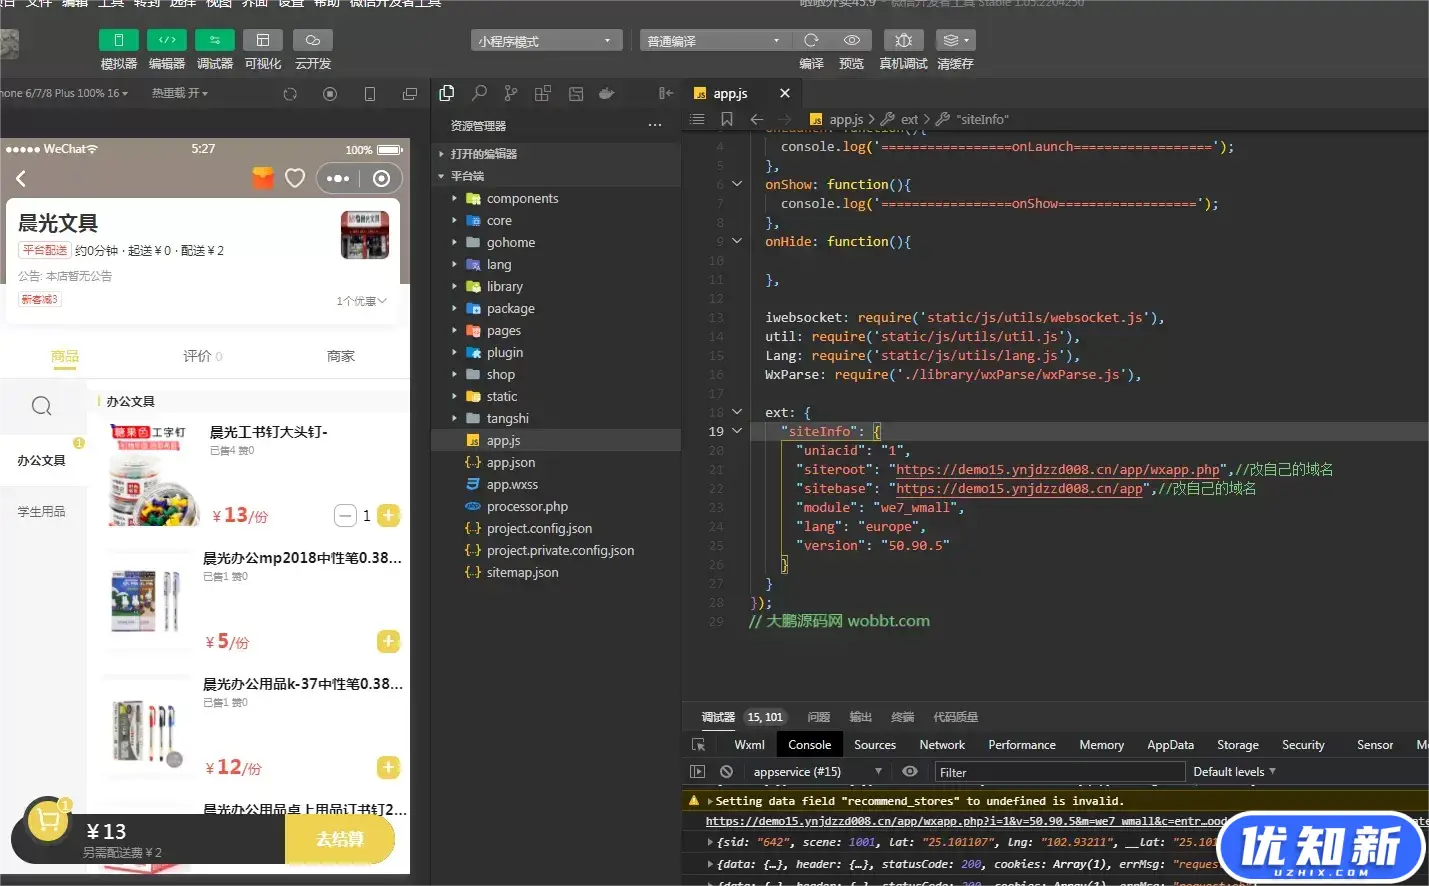Screen dimensions: 1429x886
Task: Click the yellow checkout button
Action: pyautogui.click(x=339, y=839)
